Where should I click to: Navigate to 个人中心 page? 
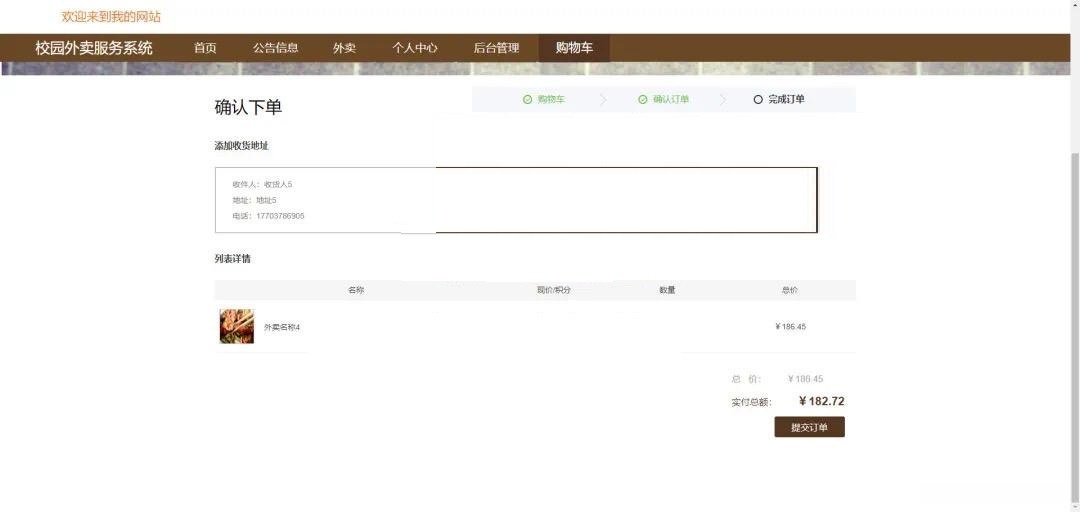[414, 48]
